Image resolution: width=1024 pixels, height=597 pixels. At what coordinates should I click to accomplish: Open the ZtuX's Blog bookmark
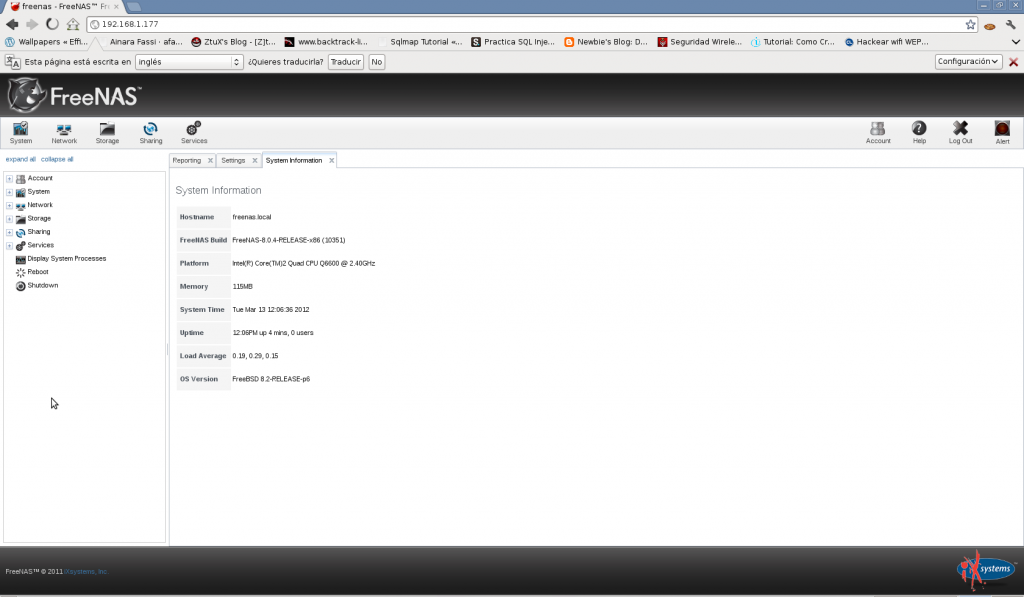tap(233, 42)
